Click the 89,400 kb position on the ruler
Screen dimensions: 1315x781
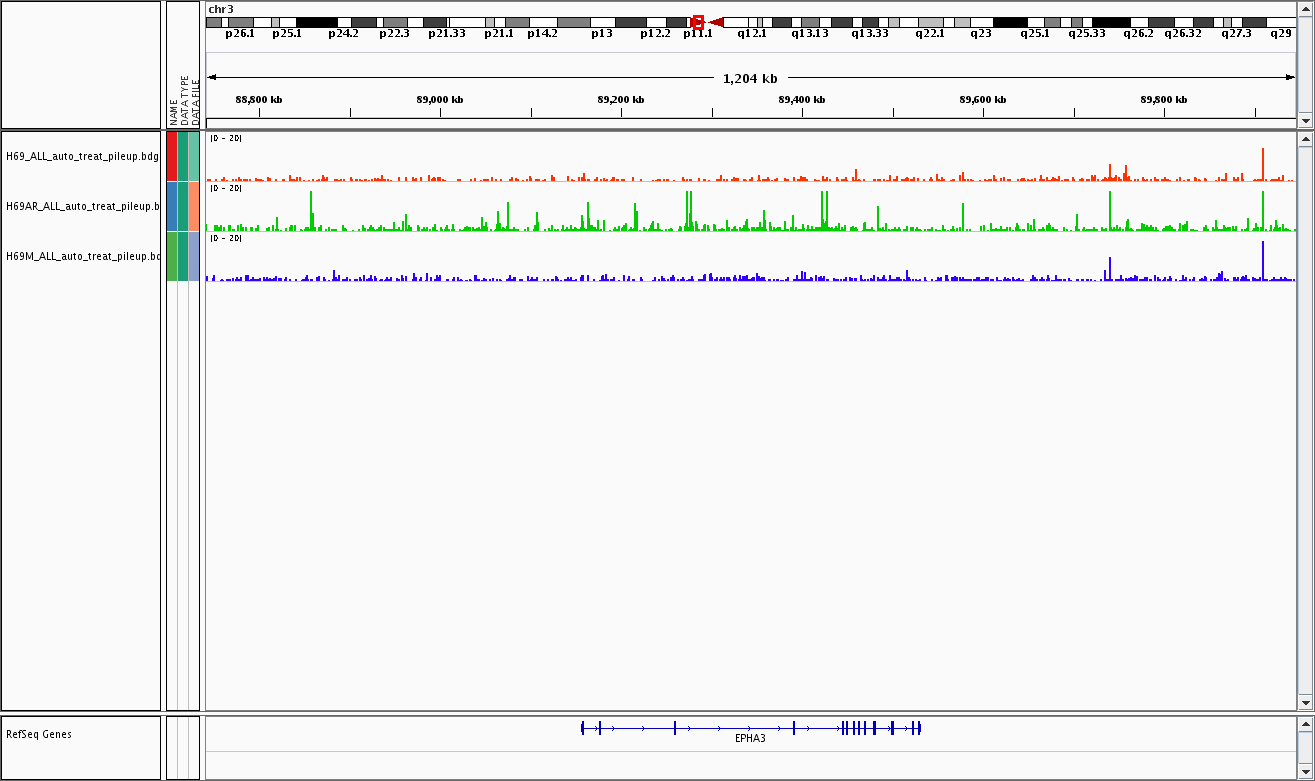click(802, 100)
